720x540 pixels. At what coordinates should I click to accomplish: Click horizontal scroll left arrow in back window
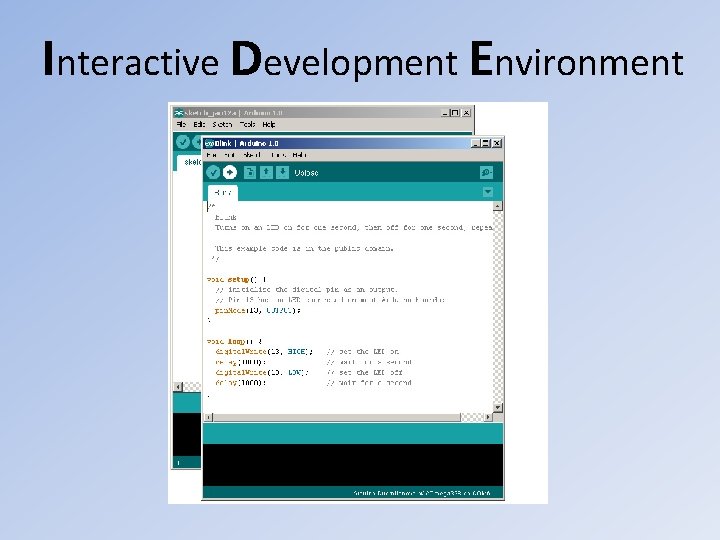pyautogui.click(x=178, y=387)
